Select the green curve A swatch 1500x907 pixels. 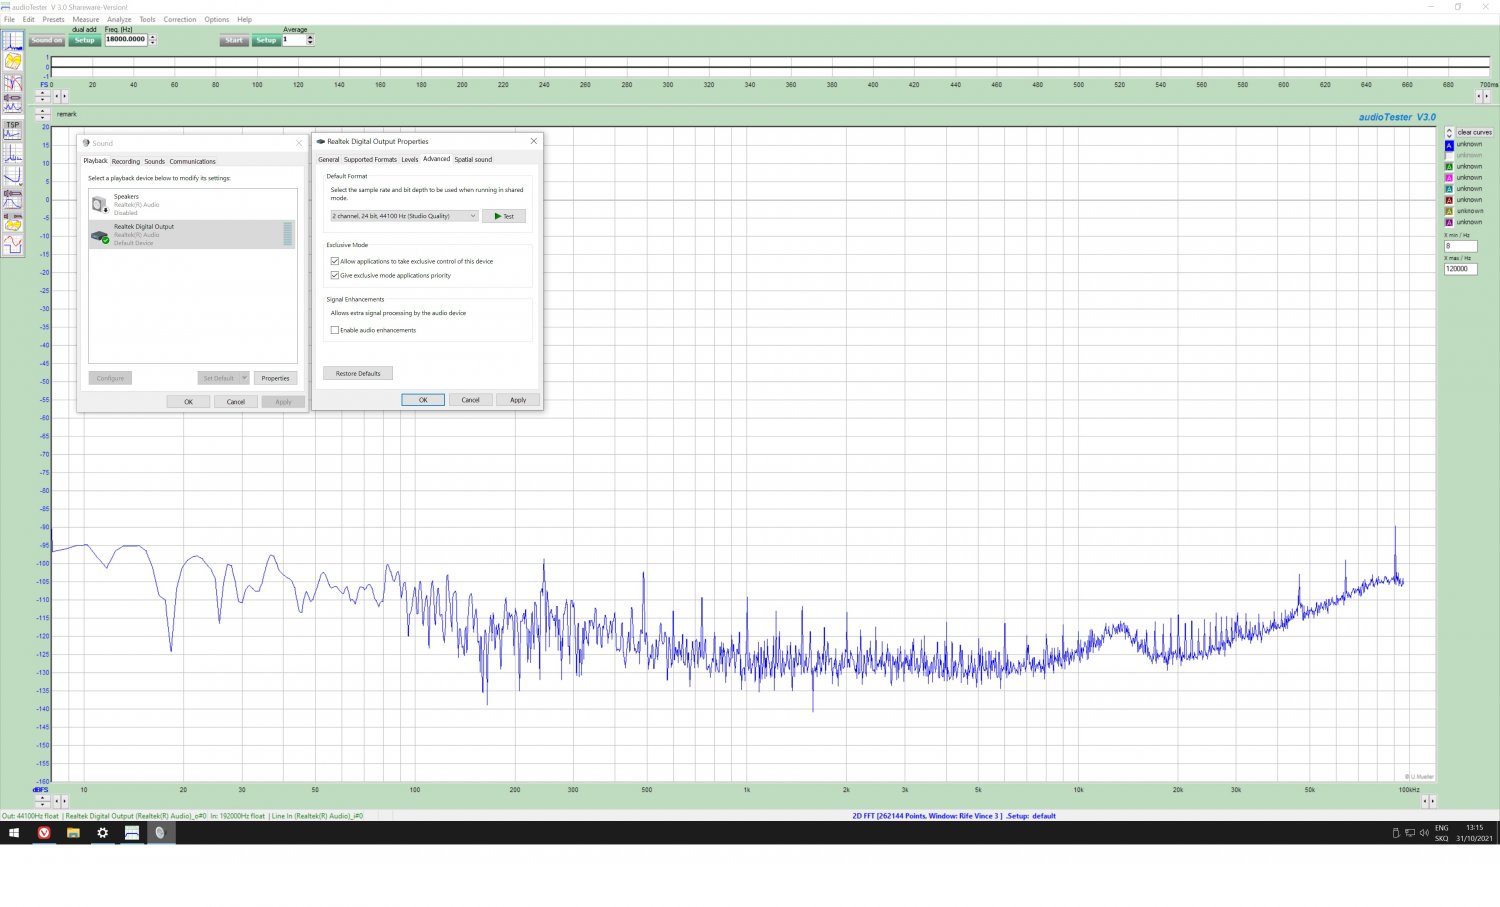1449,166
